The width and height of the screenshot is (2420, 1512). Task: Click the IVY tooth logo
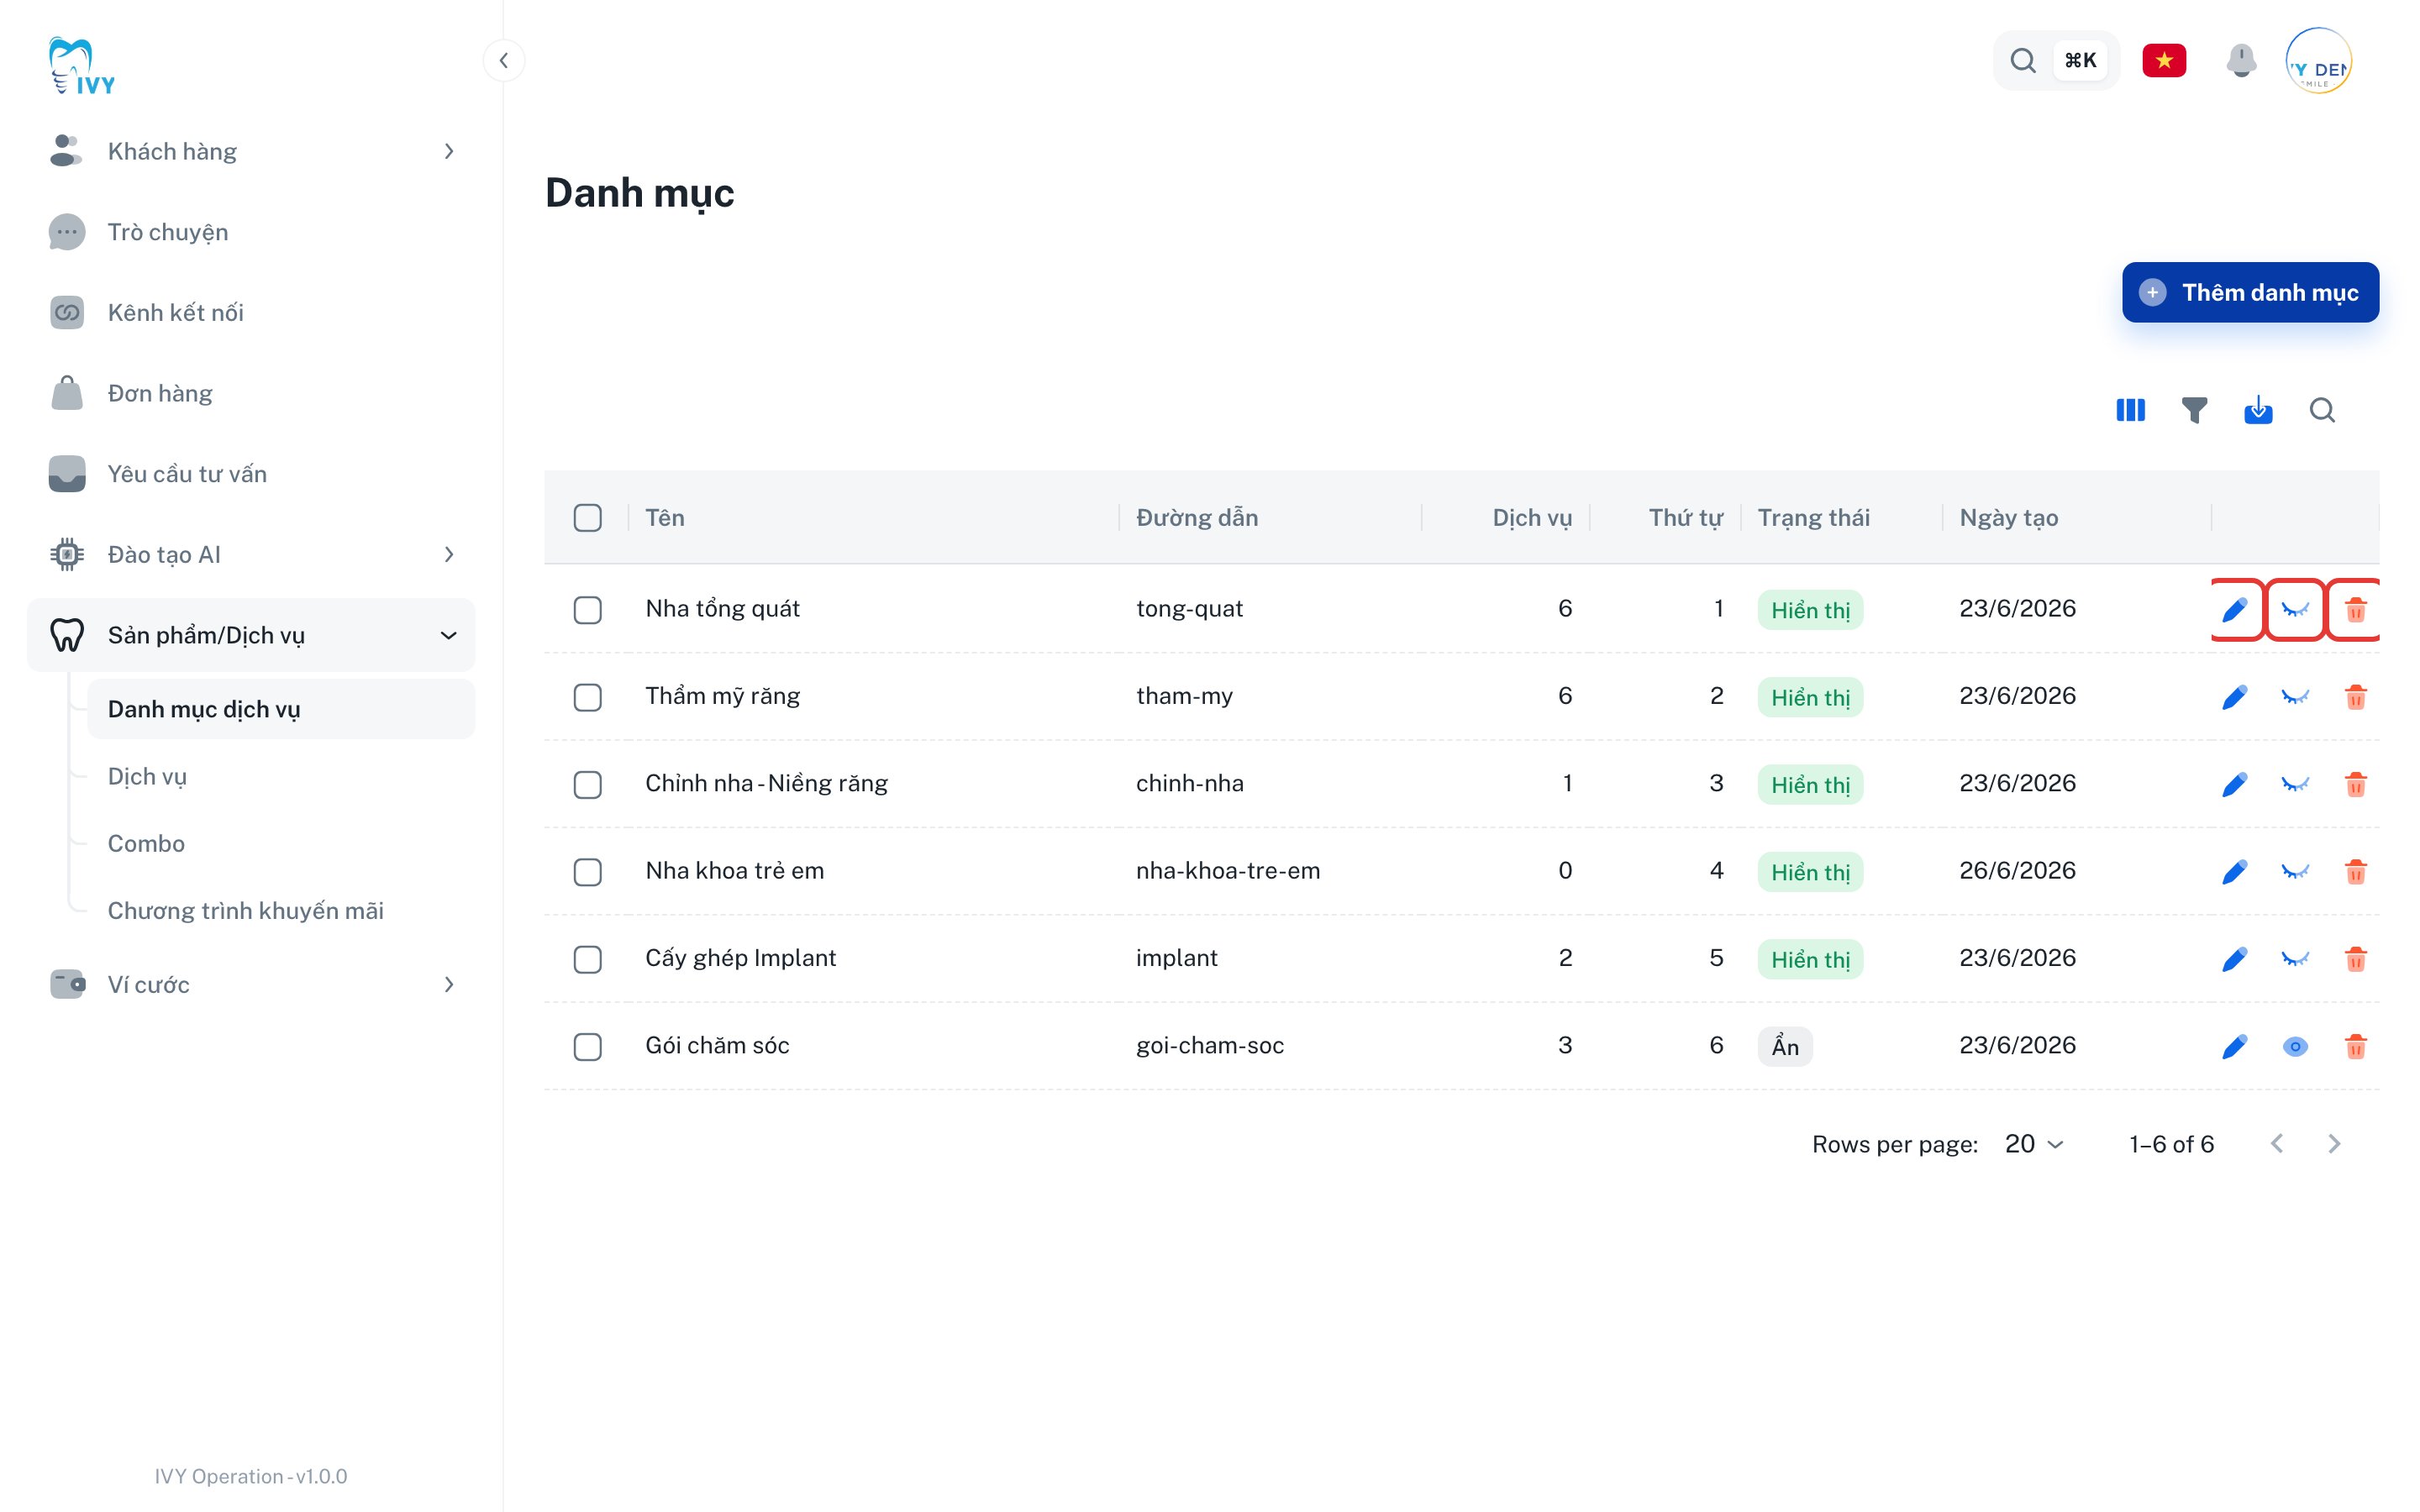82,66
